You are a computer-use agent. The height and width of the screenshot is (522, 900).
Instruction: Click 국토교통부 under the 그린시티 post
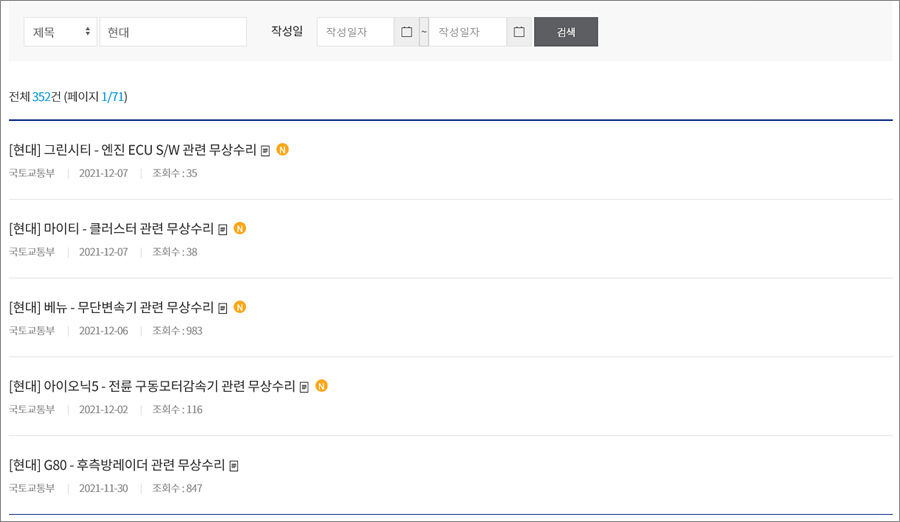pyautogui.click(x=32, y=173)
